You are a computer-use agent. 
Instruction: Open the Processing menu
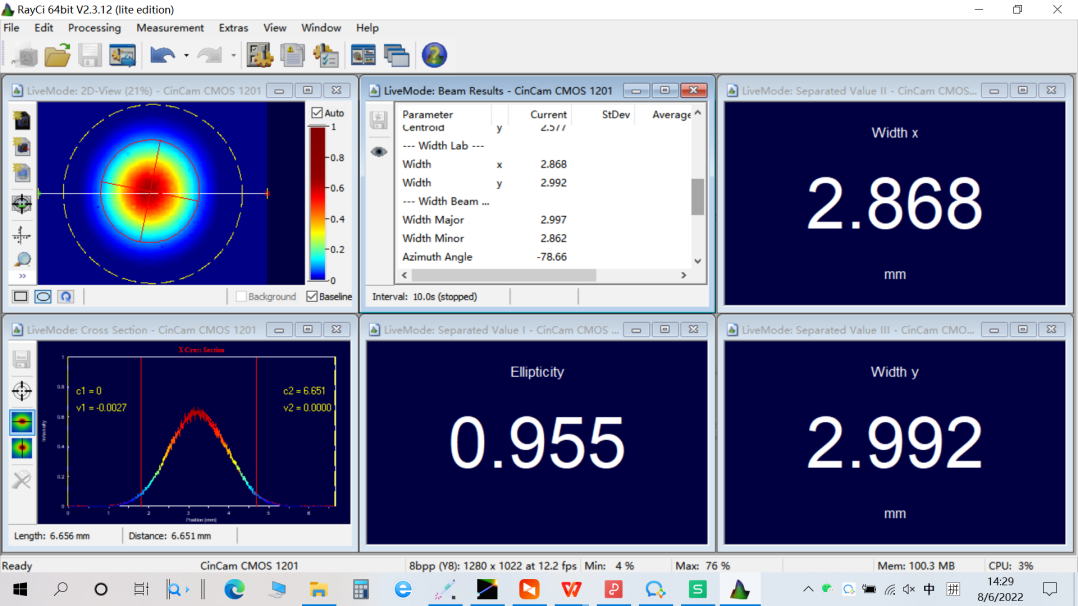coord(94,28)
